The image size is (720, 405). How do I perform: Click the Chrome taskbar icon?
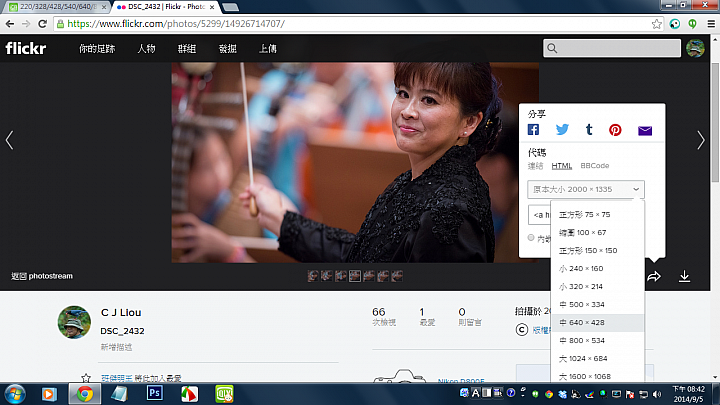84,394
